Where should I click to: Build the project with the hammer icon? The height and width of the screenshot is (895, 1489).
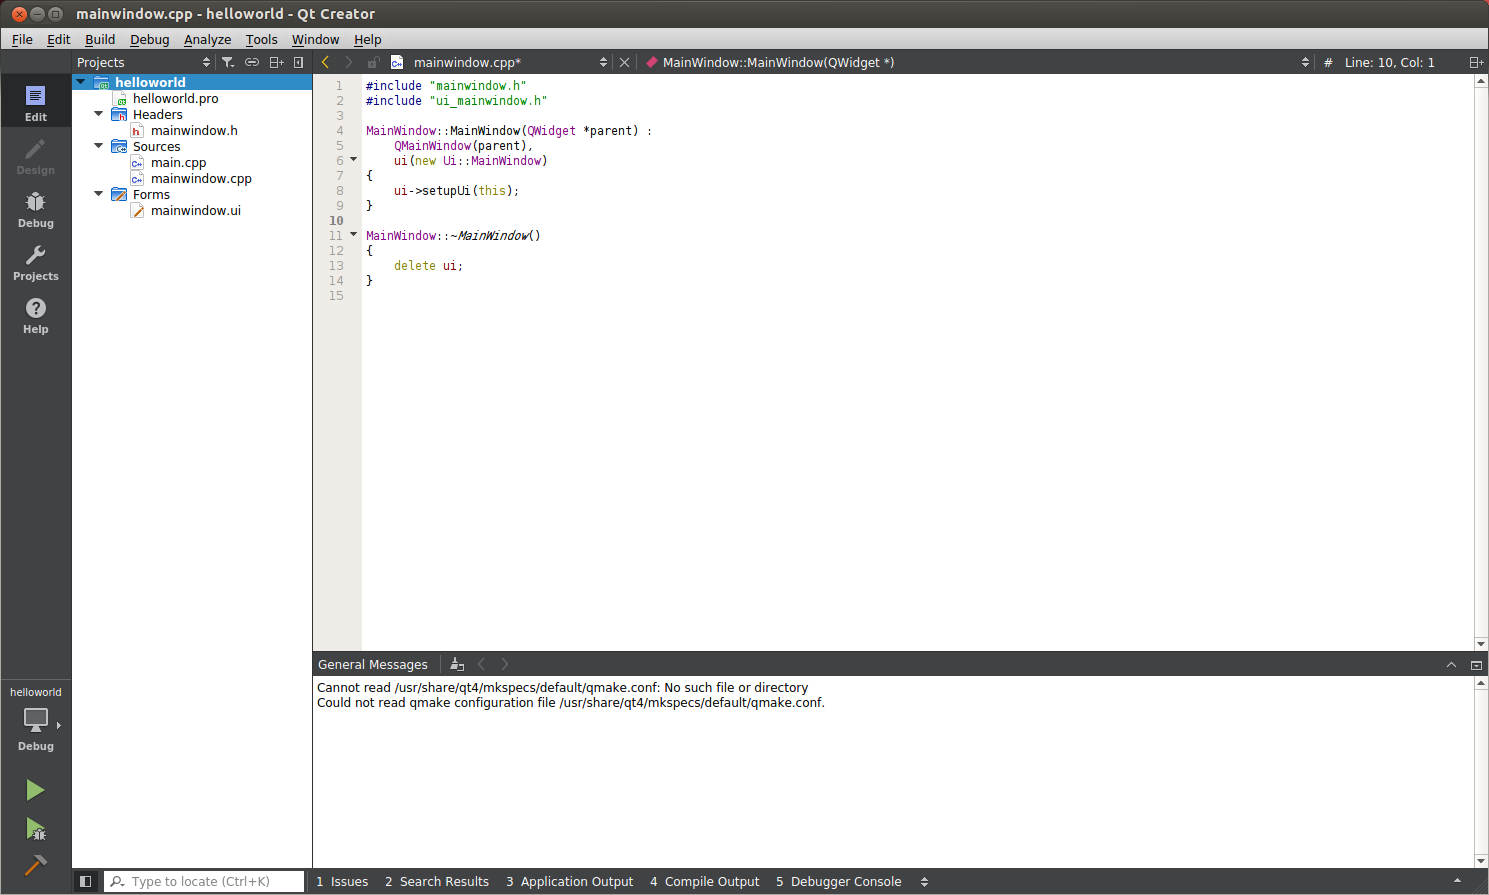pyautogui.click(x=35, y=865)
